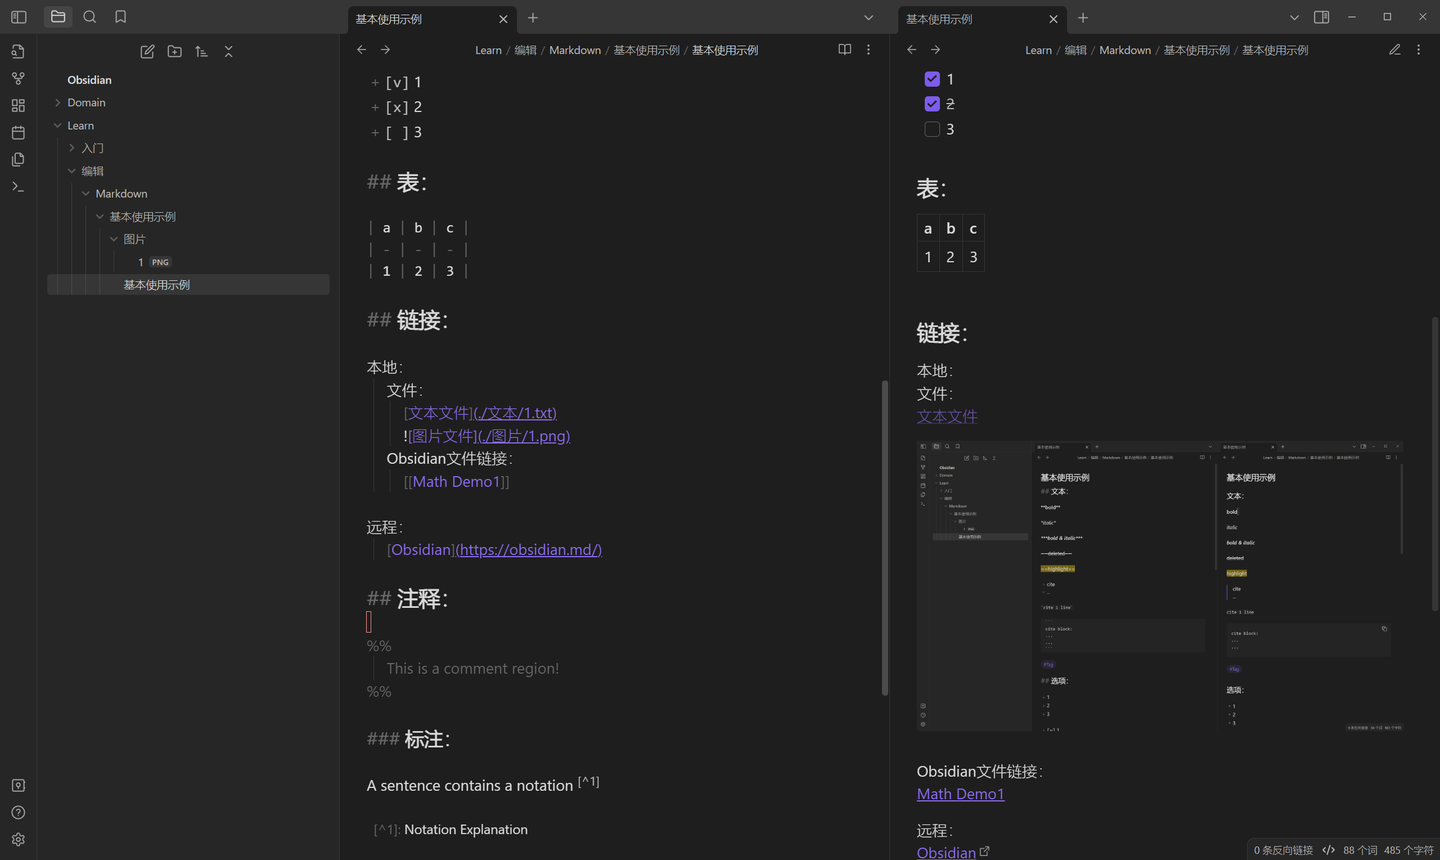Uncheck the completed checkbox next to 1

point(932,78)
